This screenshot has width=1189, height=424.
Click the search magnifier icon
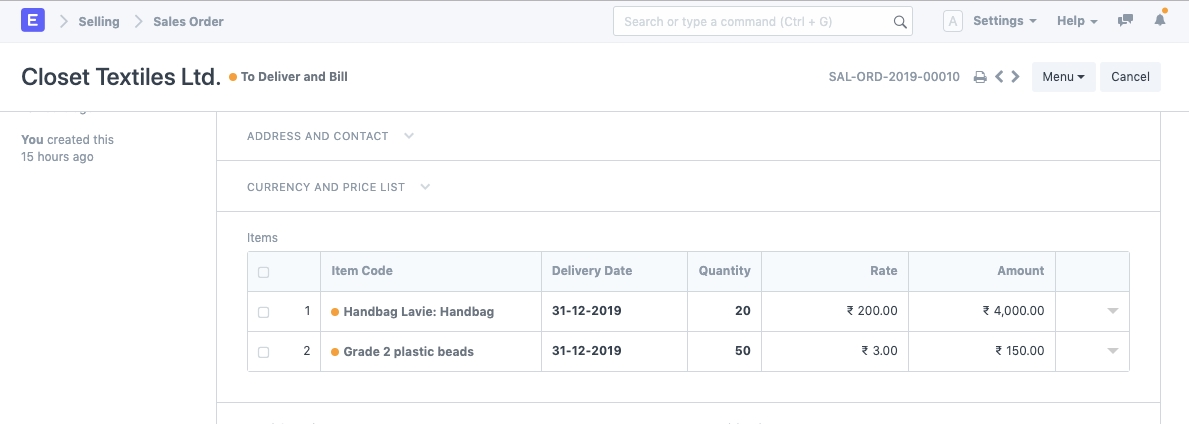[x=899, y=21]
